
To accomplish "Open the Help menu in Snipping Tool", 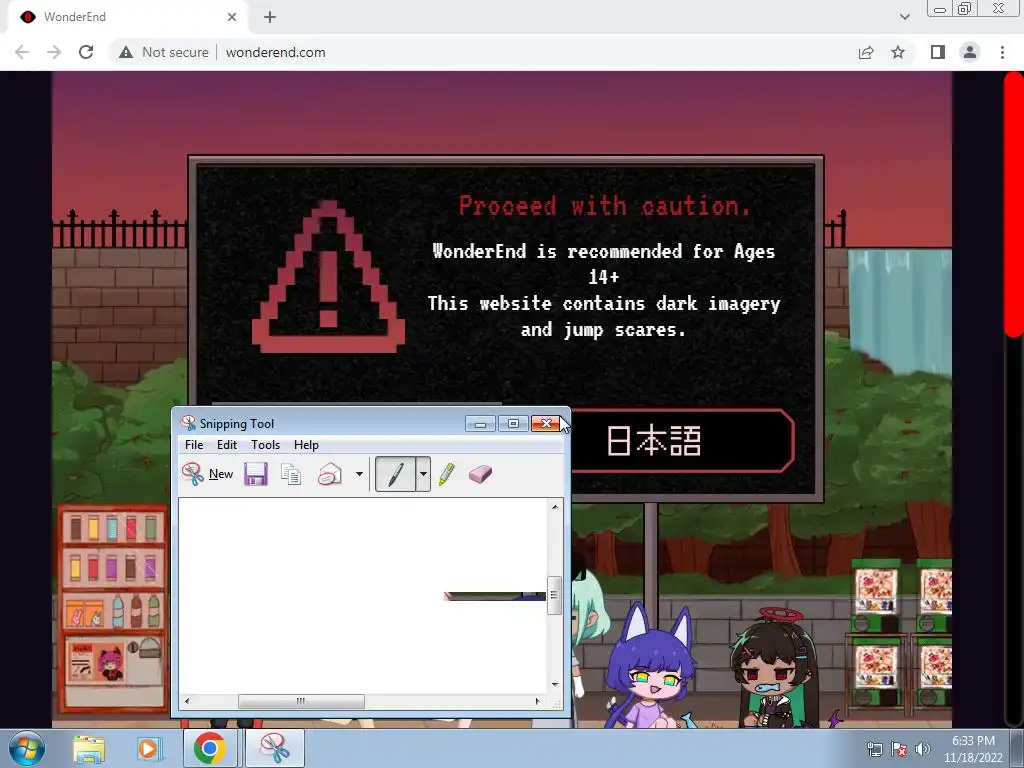I will [x=306, y=445].
